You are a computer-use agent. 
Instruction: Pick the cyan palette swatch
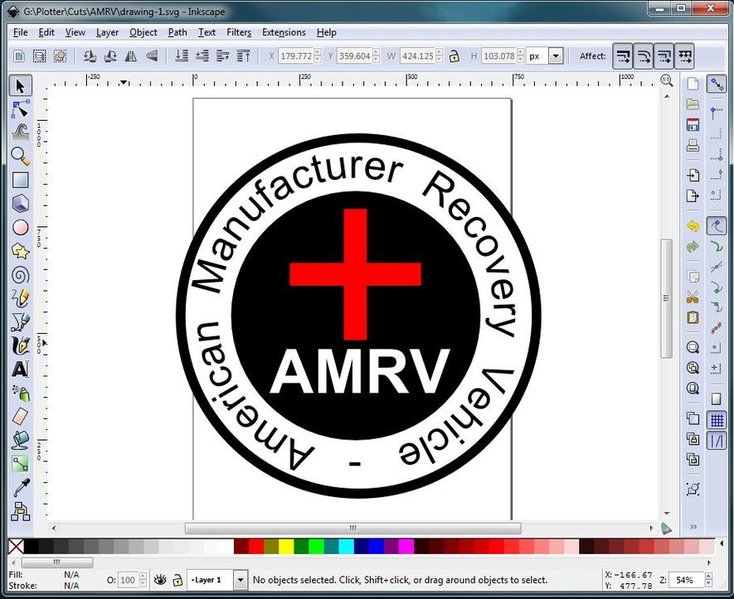tap(346, 547)
